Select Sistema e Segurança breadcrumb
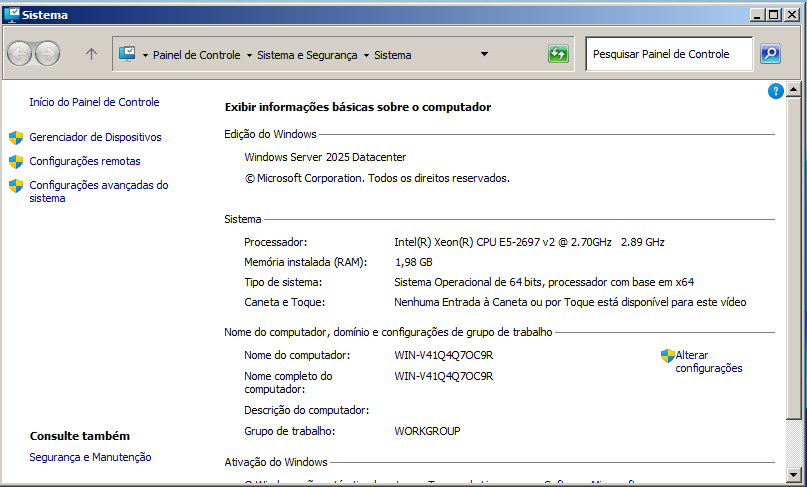This screenshot has height=487, width=807. coord(307,55)
